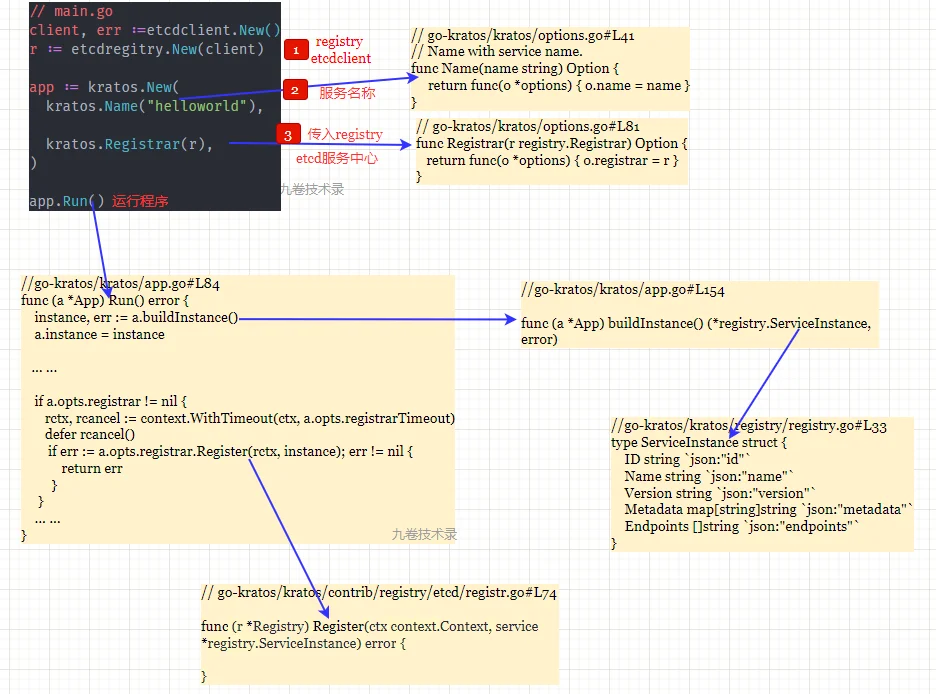
Task: Select the "app := kratos.New(" line
Action: pyautogui.click(x=104, y=87)
